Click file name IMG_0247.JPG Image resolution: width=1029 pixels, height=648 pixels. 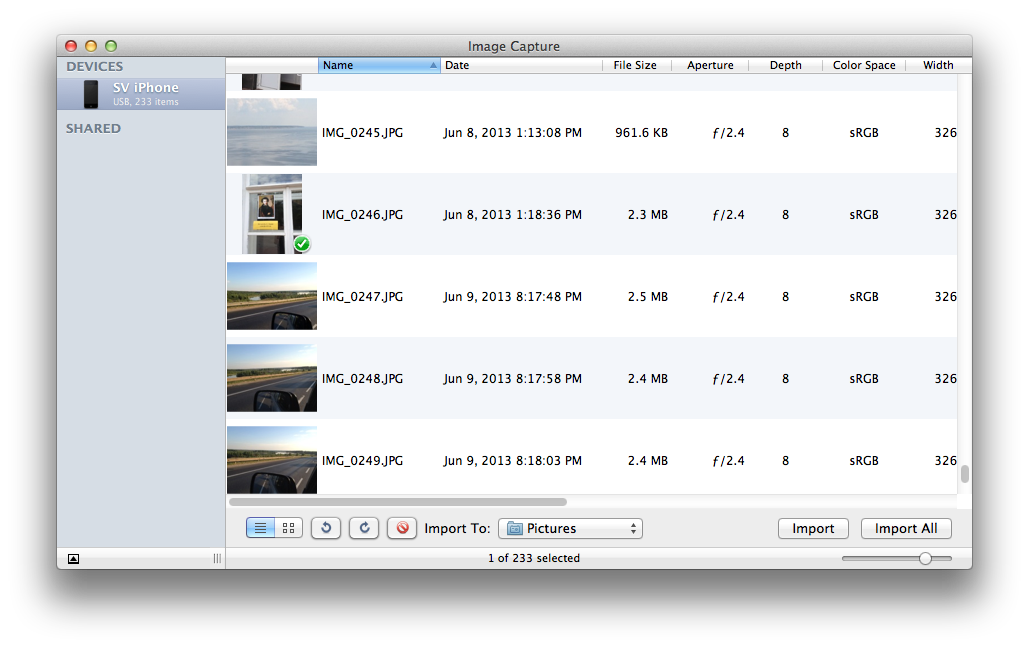click(362, 297)
